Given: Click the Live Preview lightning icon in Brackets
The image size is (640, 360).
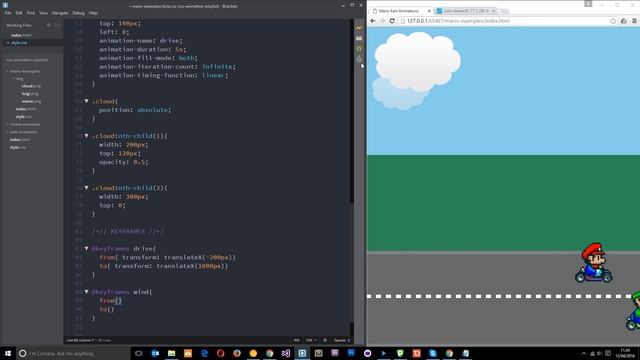Looking at the screenshot, I should pyautogui.click(x=359, y=28).
